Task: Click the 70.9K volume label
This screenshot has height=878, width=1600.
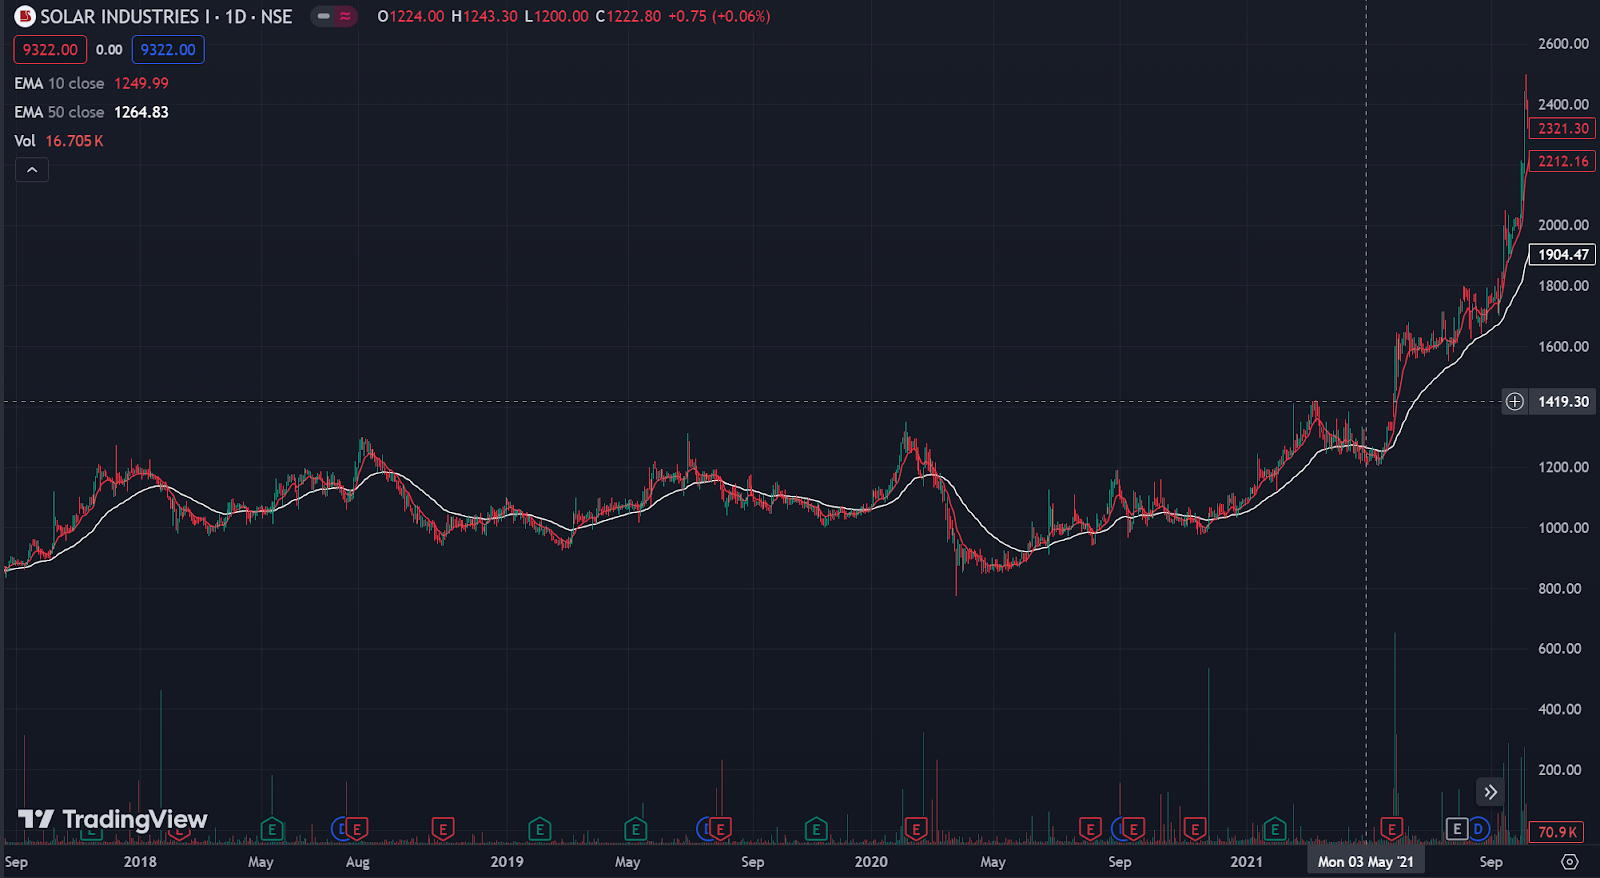Action: click(1557, 831)
